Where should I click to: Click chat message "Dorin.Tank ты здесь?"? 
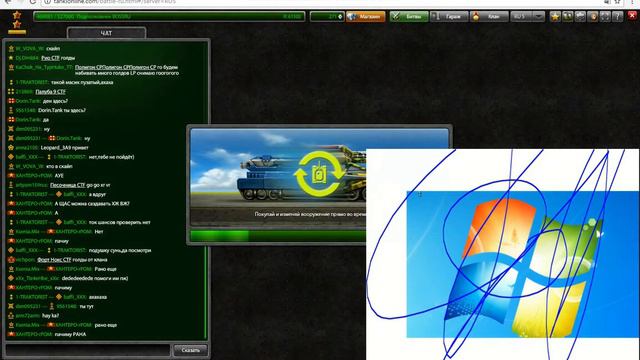click(x=62, y=110)
